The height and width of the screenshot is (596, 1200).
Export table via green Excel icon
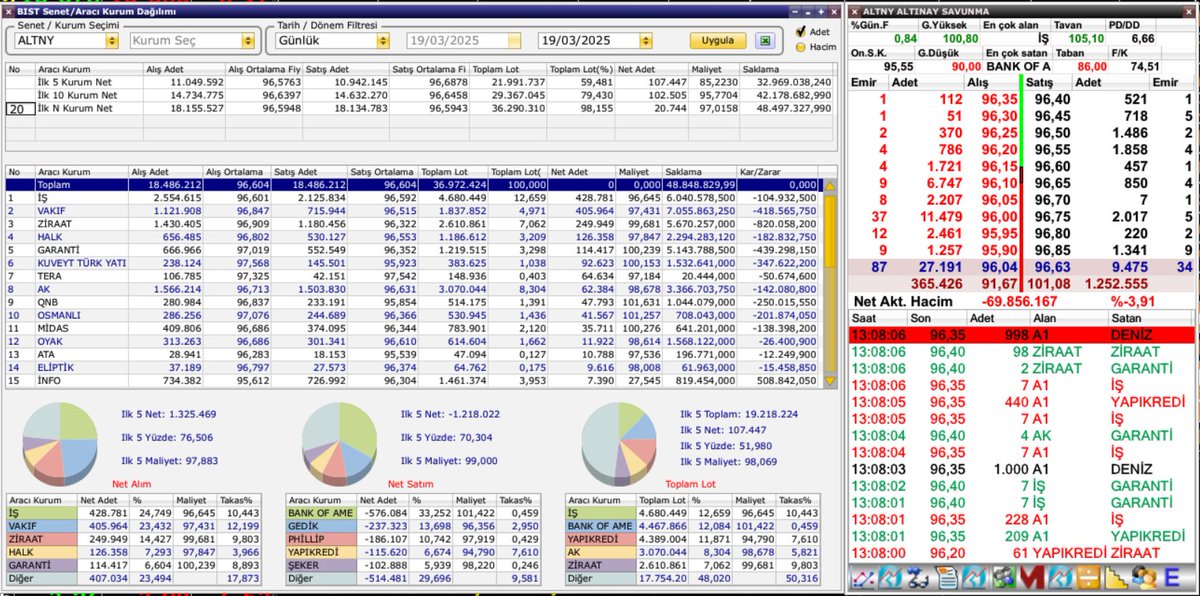pos(765,41)
